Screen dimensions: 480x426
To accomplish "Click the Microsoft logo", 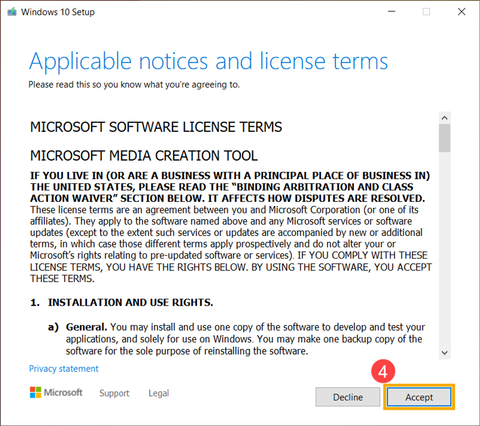I will pos(56,392).
